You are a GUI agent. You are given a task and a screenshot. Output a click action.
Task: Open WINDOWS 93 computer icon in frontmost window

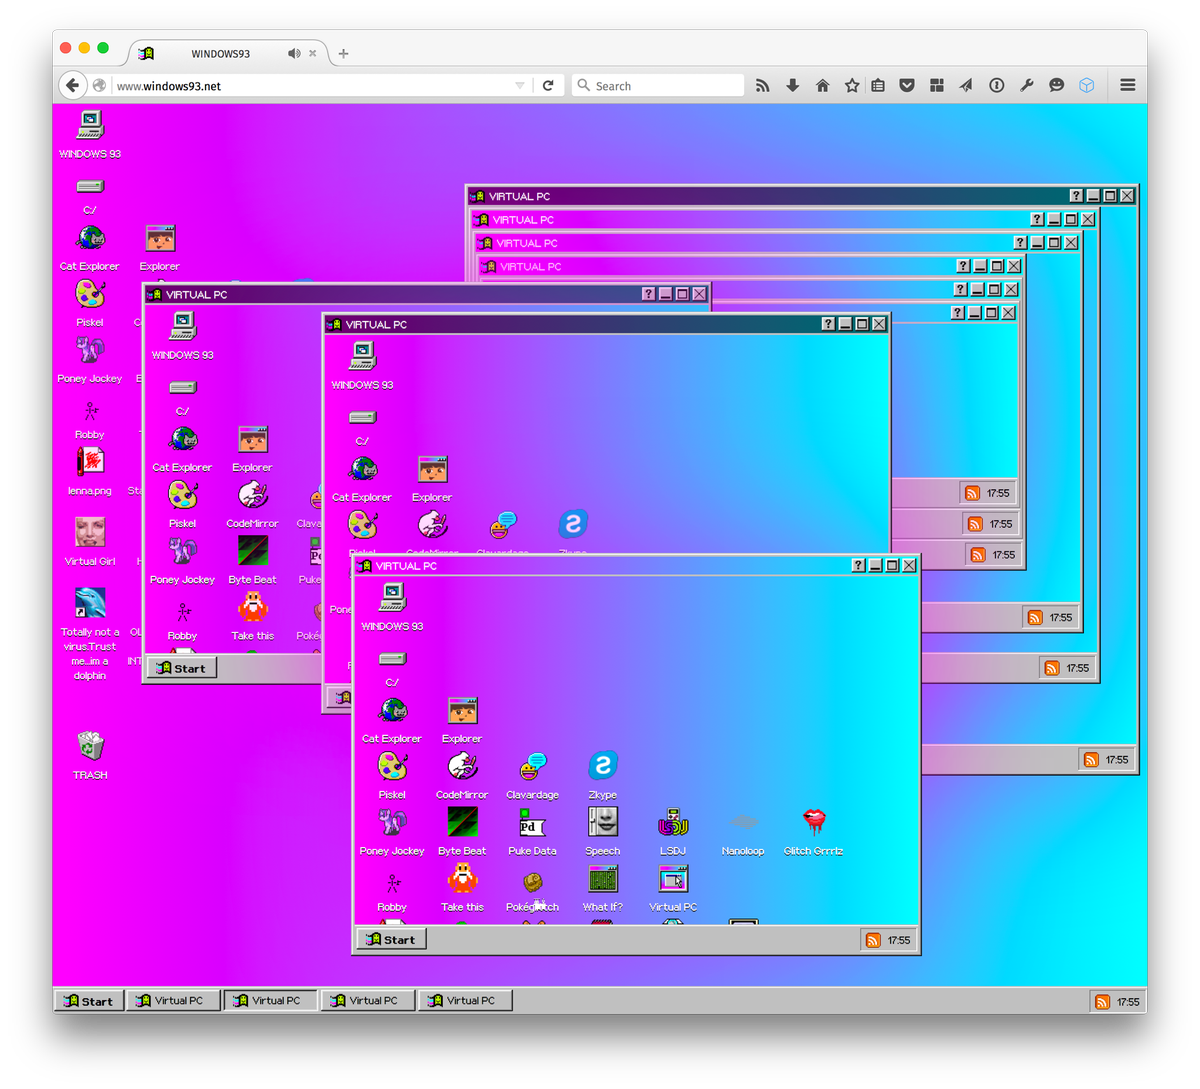click(x=392, y=597)
